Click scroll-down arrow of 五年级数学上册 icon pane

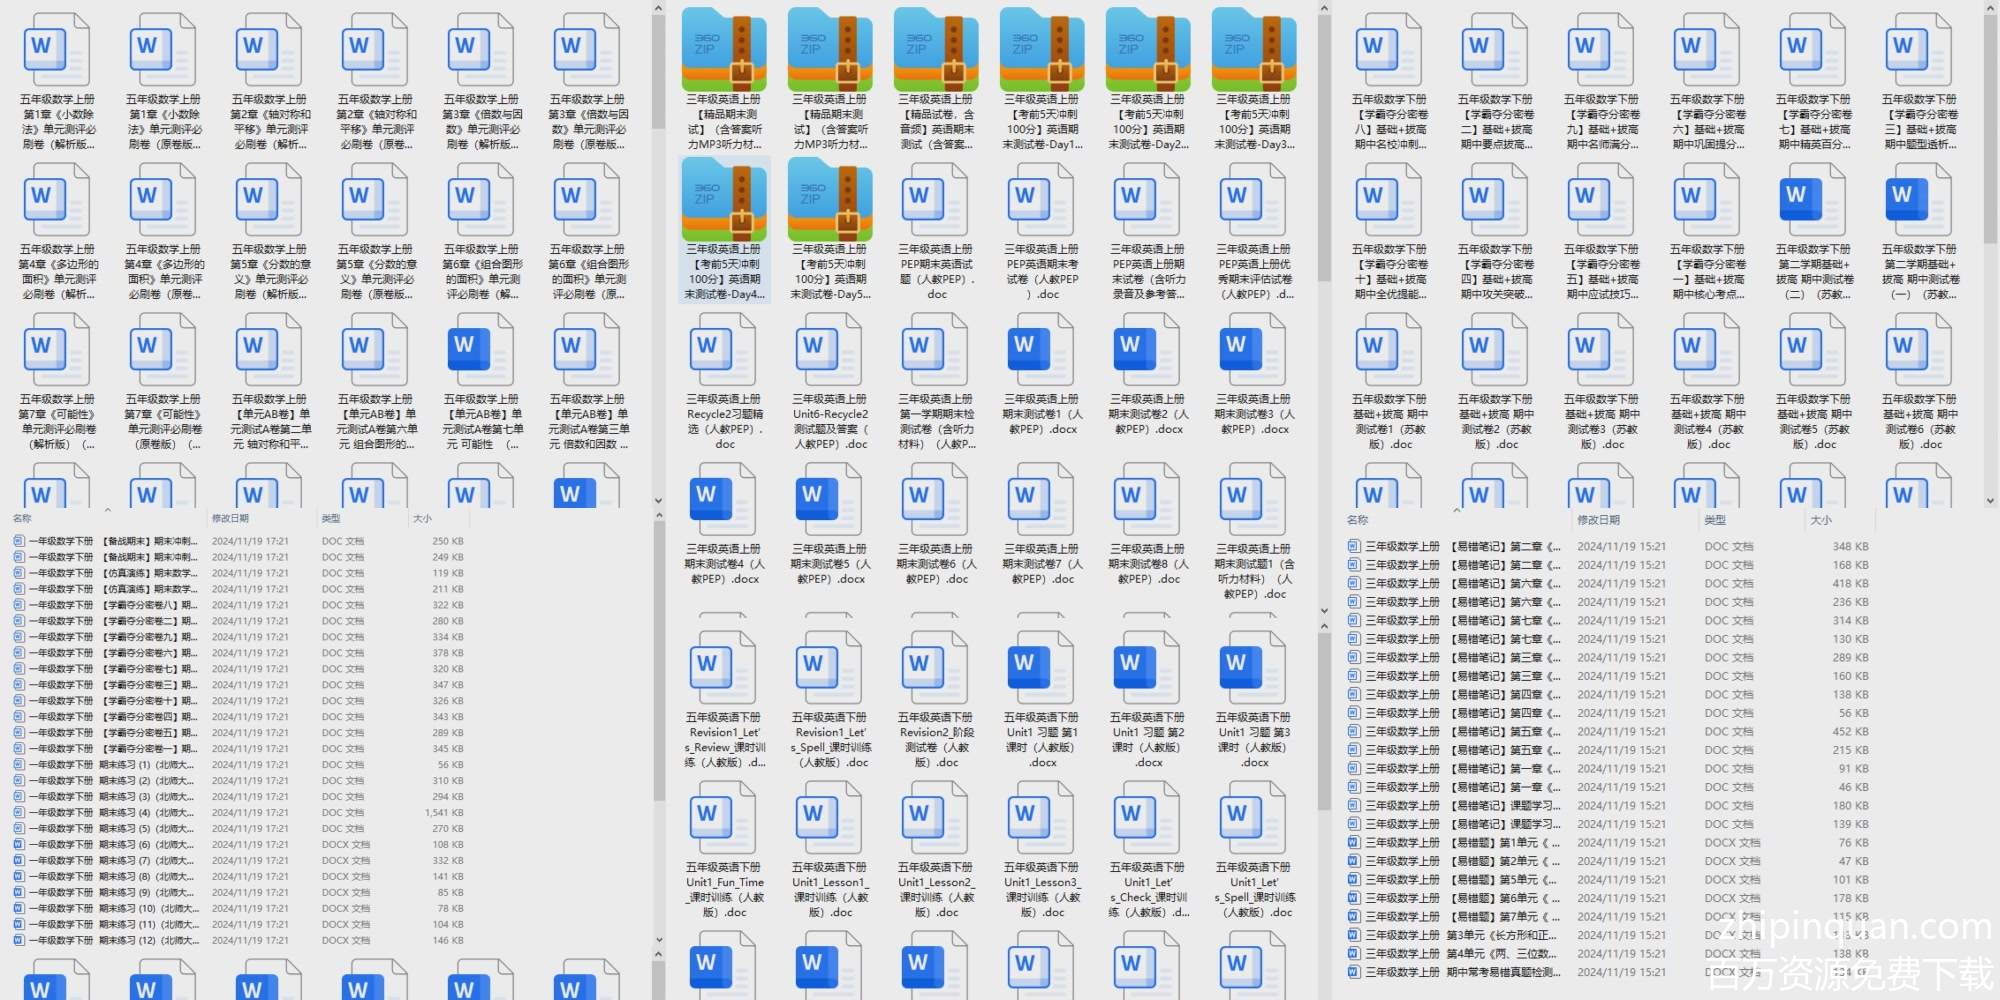(x=658, y=500)
